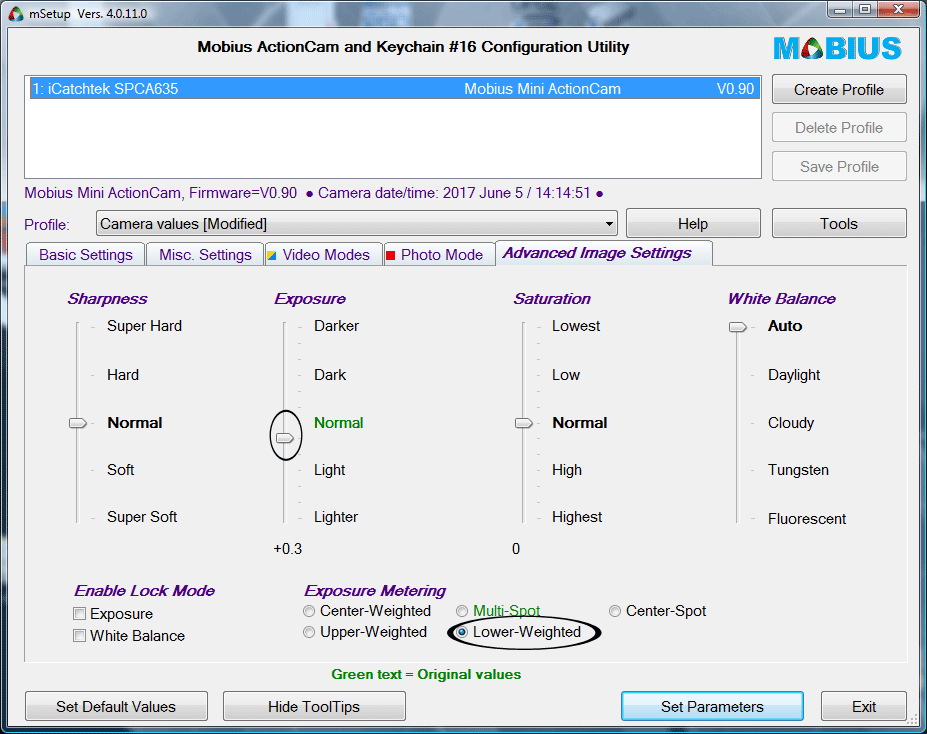Select the Advanced Image Settings tab
Screen dimensions: 927x734
603,253
